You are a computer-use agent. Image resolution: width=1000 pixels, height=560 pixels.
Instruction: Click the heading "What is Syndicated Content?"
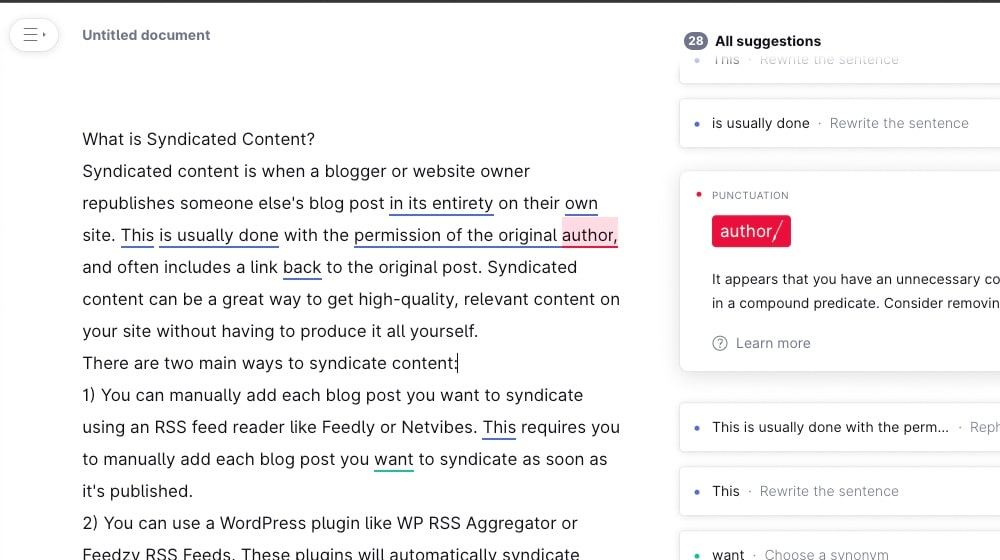click(198, 139)
